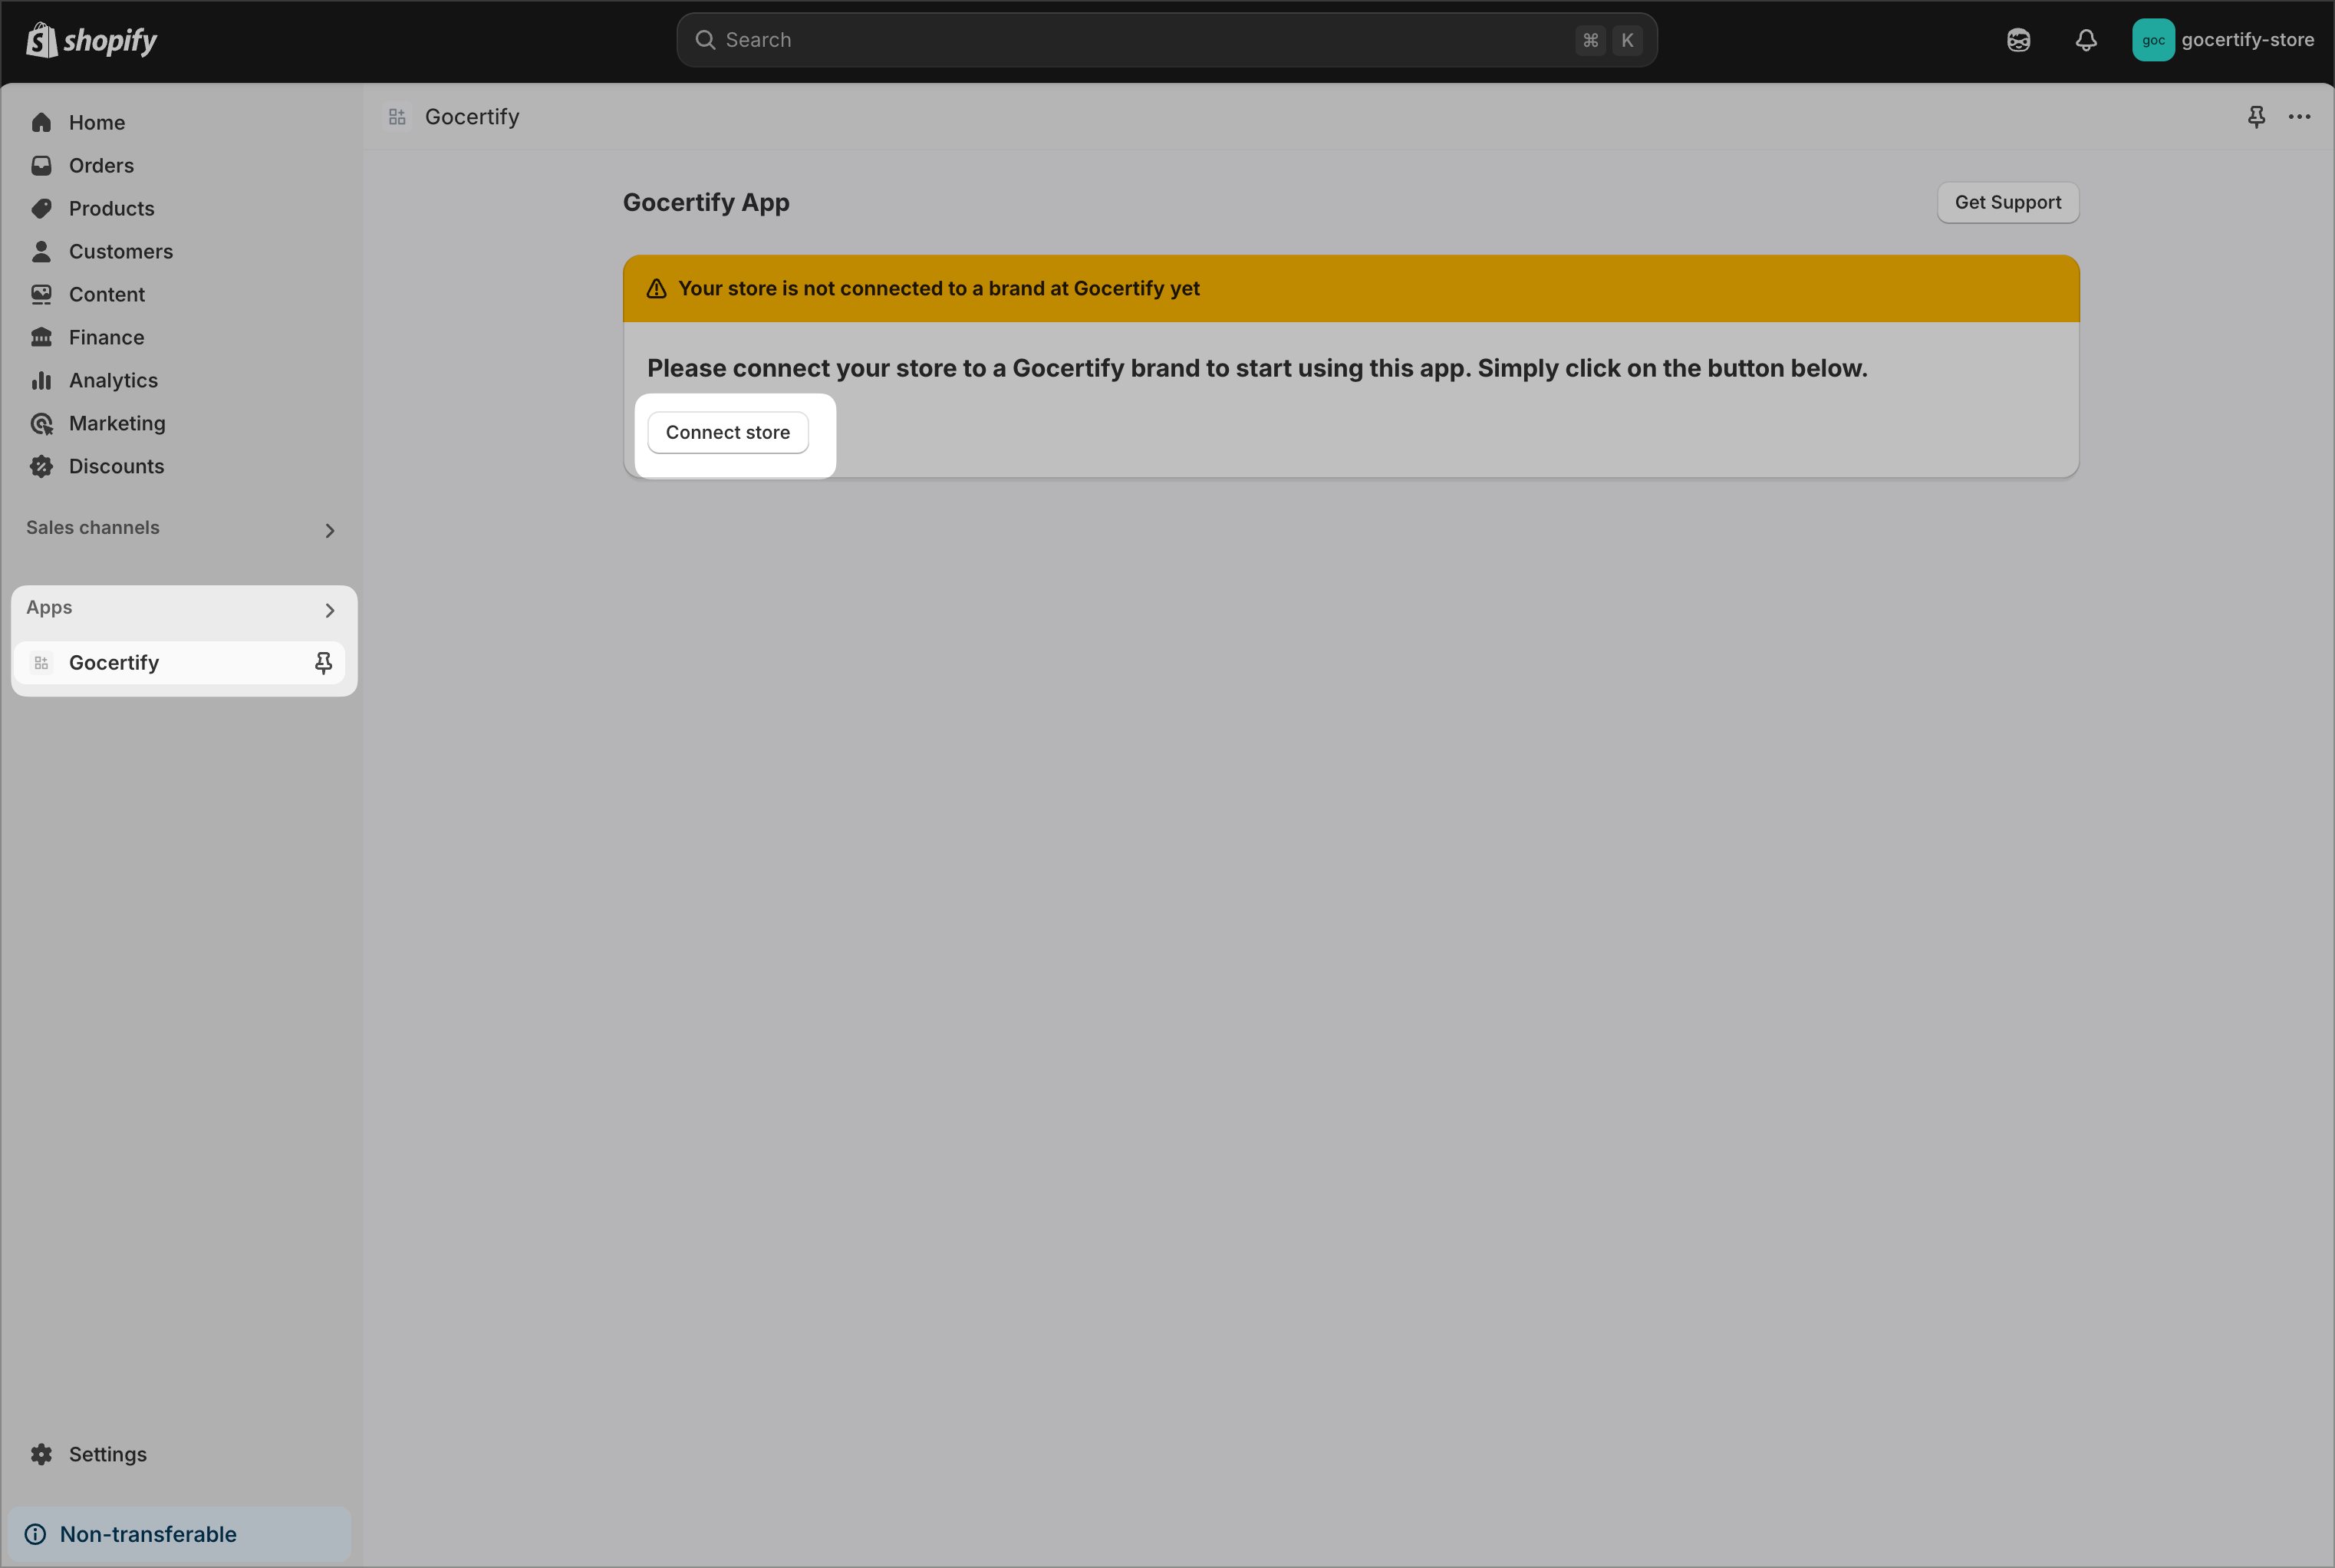Screen dimensions: 2335x1568
Task: Unpin Gocertify in the sidebar
Action: (323, 663)
